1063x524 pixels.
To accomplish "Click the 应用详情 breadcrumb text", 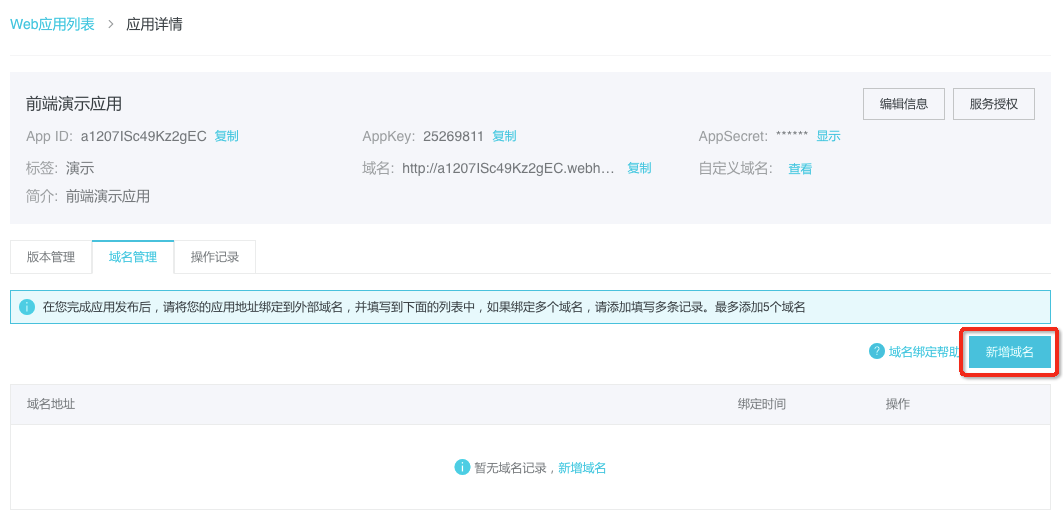I will [x=155, y=25].
